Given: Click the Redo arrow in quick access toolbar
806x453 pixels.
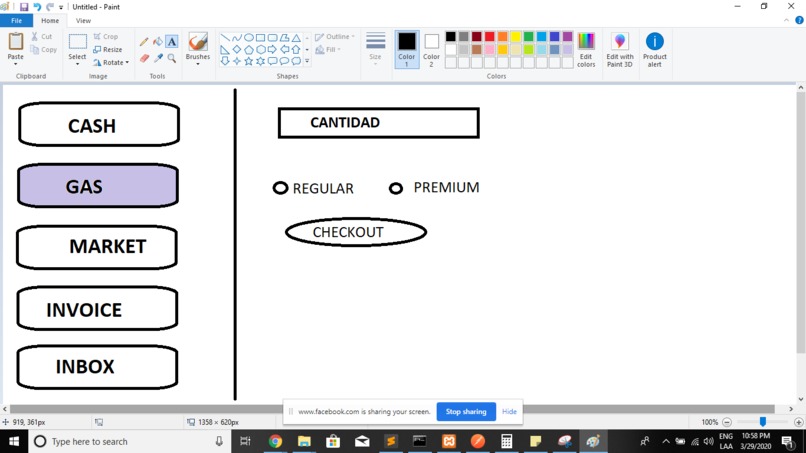Looking at the screenshot, I should (x=50, y=7).
